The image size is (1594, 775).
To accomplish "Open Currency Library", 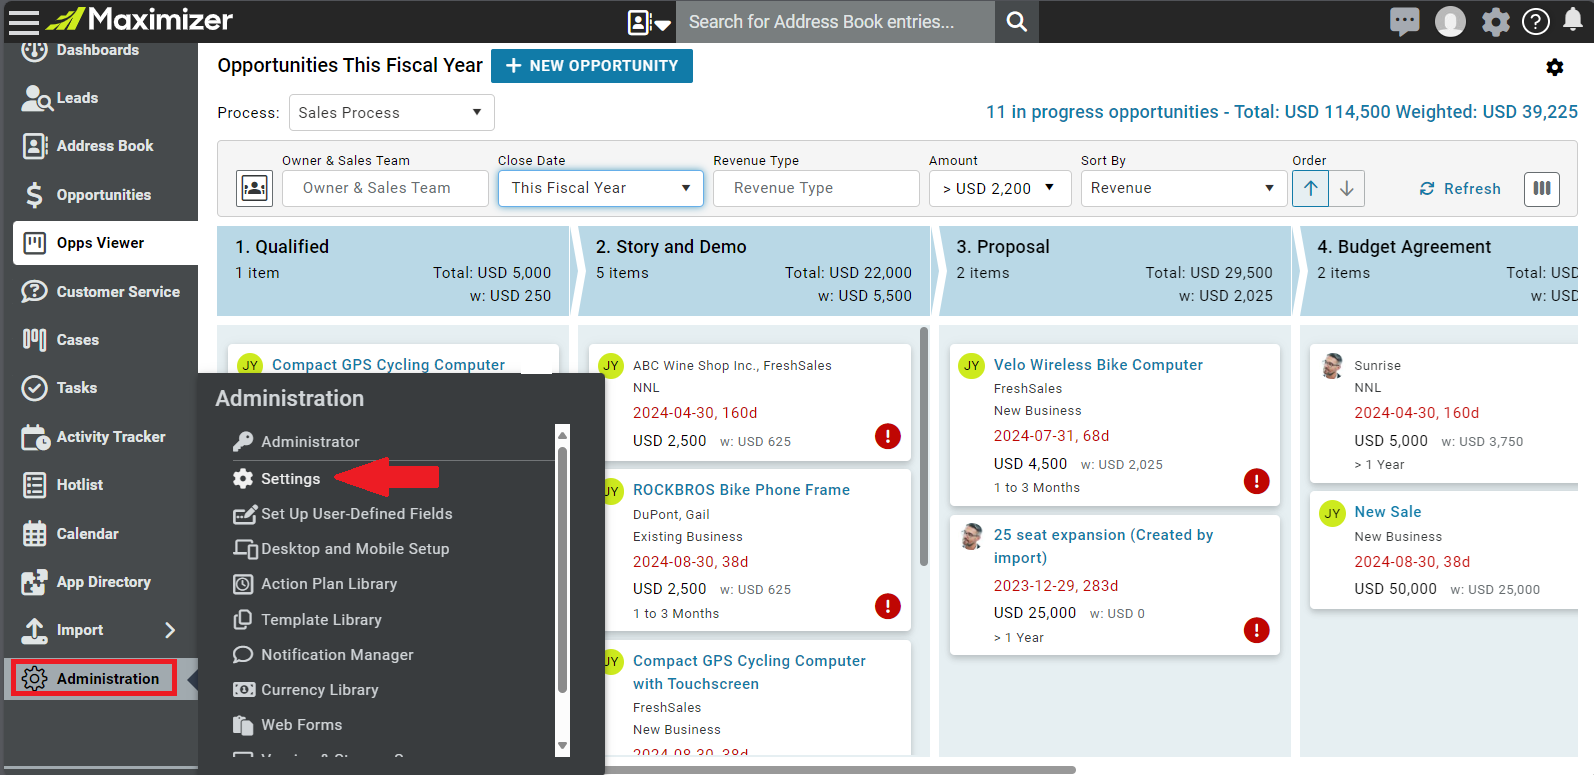I will pyautogui.click(x=320, y=690).
